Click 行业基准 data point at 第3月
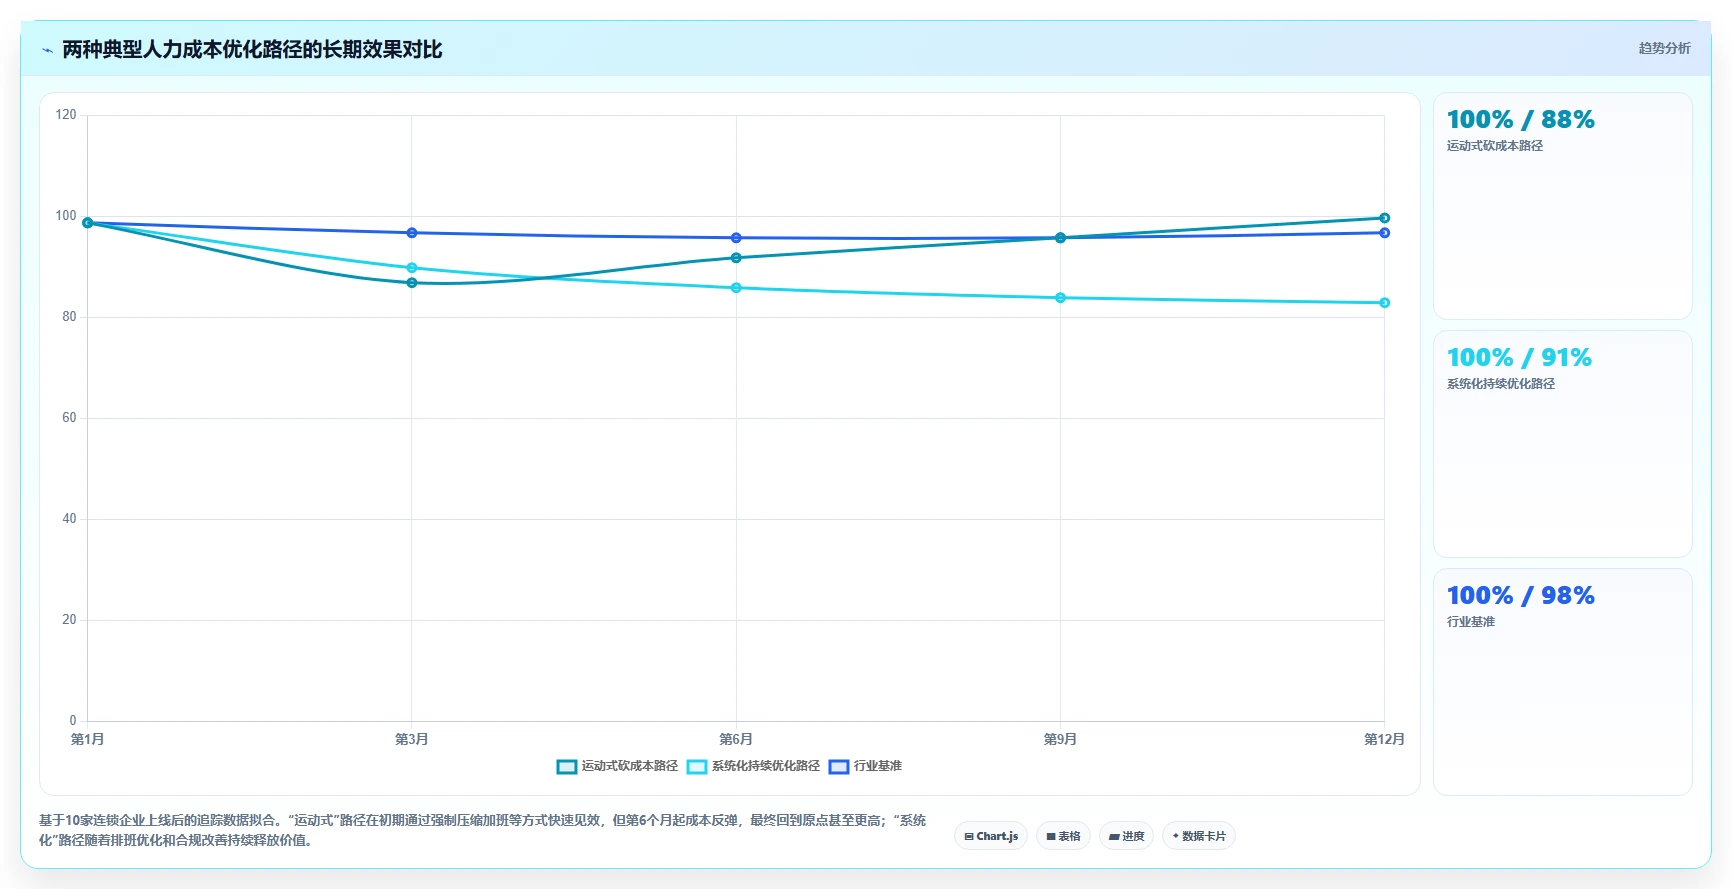Viewport: 1732px width, 889px height. (x=412, y=233)
